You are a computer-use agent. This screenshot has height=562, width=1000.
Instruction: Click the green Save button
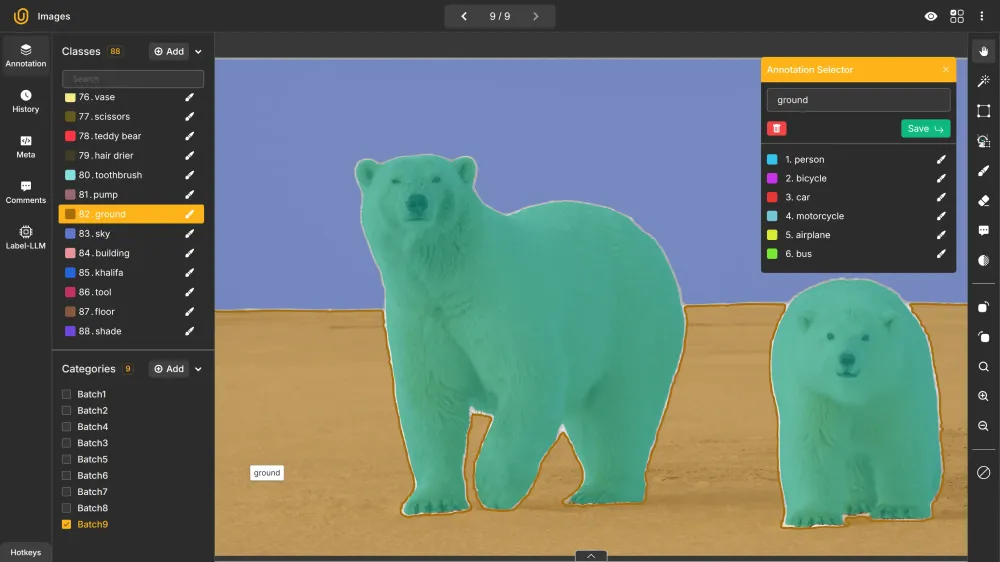[x=925, y=129]
